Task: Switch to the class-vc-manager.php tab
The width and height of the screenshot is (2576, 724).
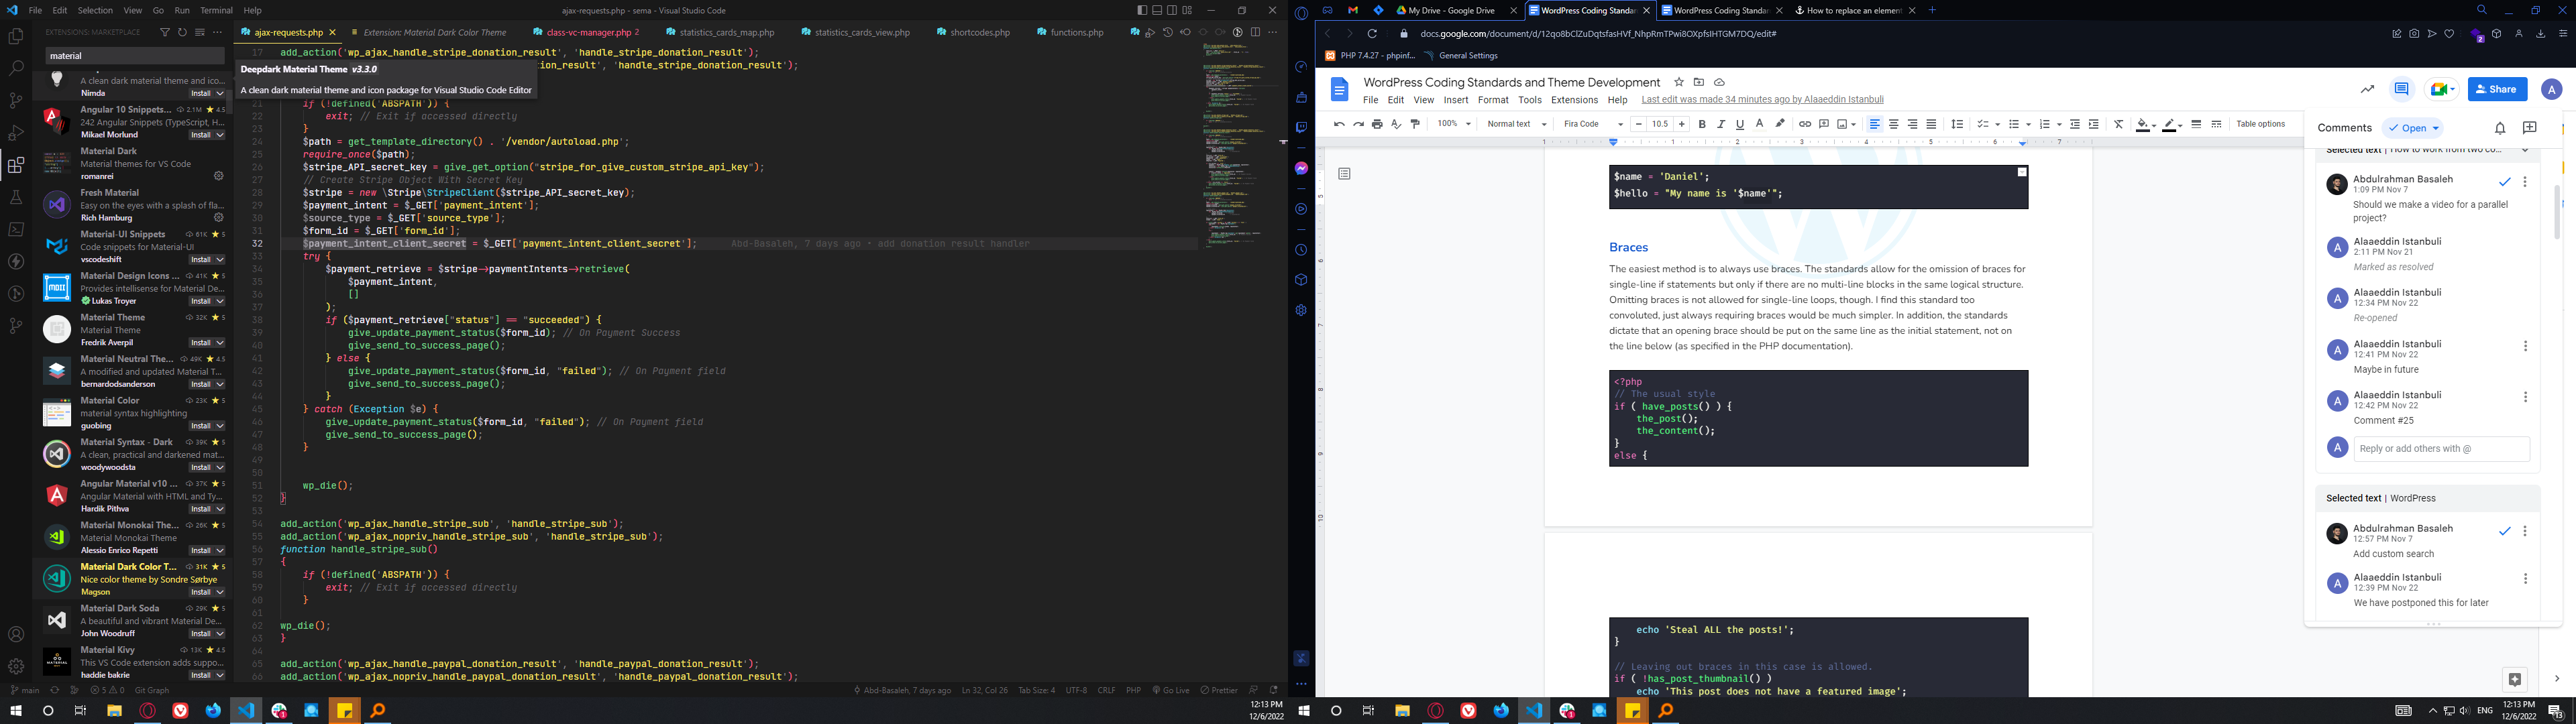Action: coord(587,32)
